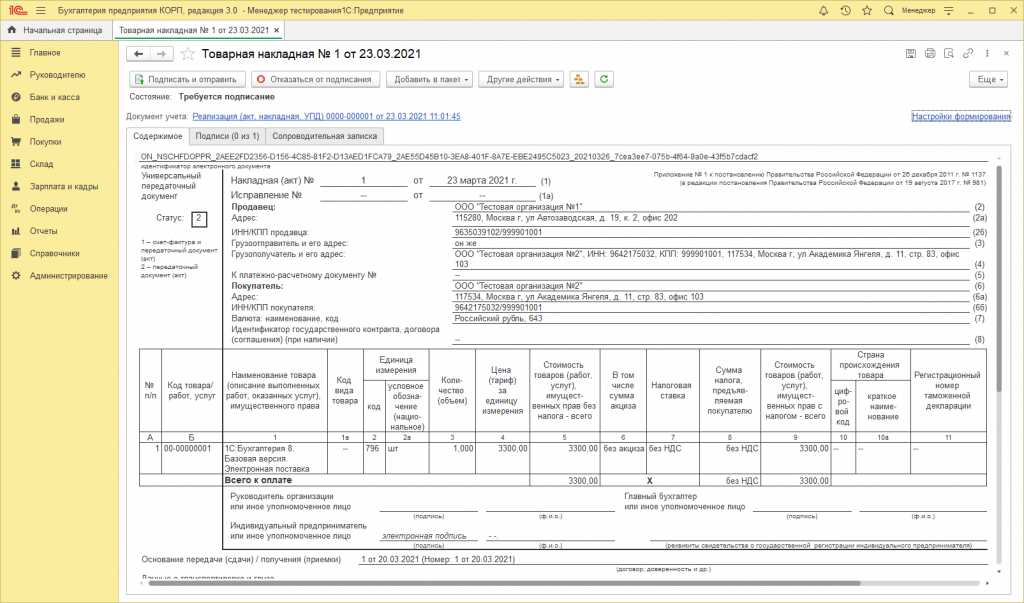Select the Статус box value 2
The height and width of the screenshot is (603, 1024).
tap(199, 218)
